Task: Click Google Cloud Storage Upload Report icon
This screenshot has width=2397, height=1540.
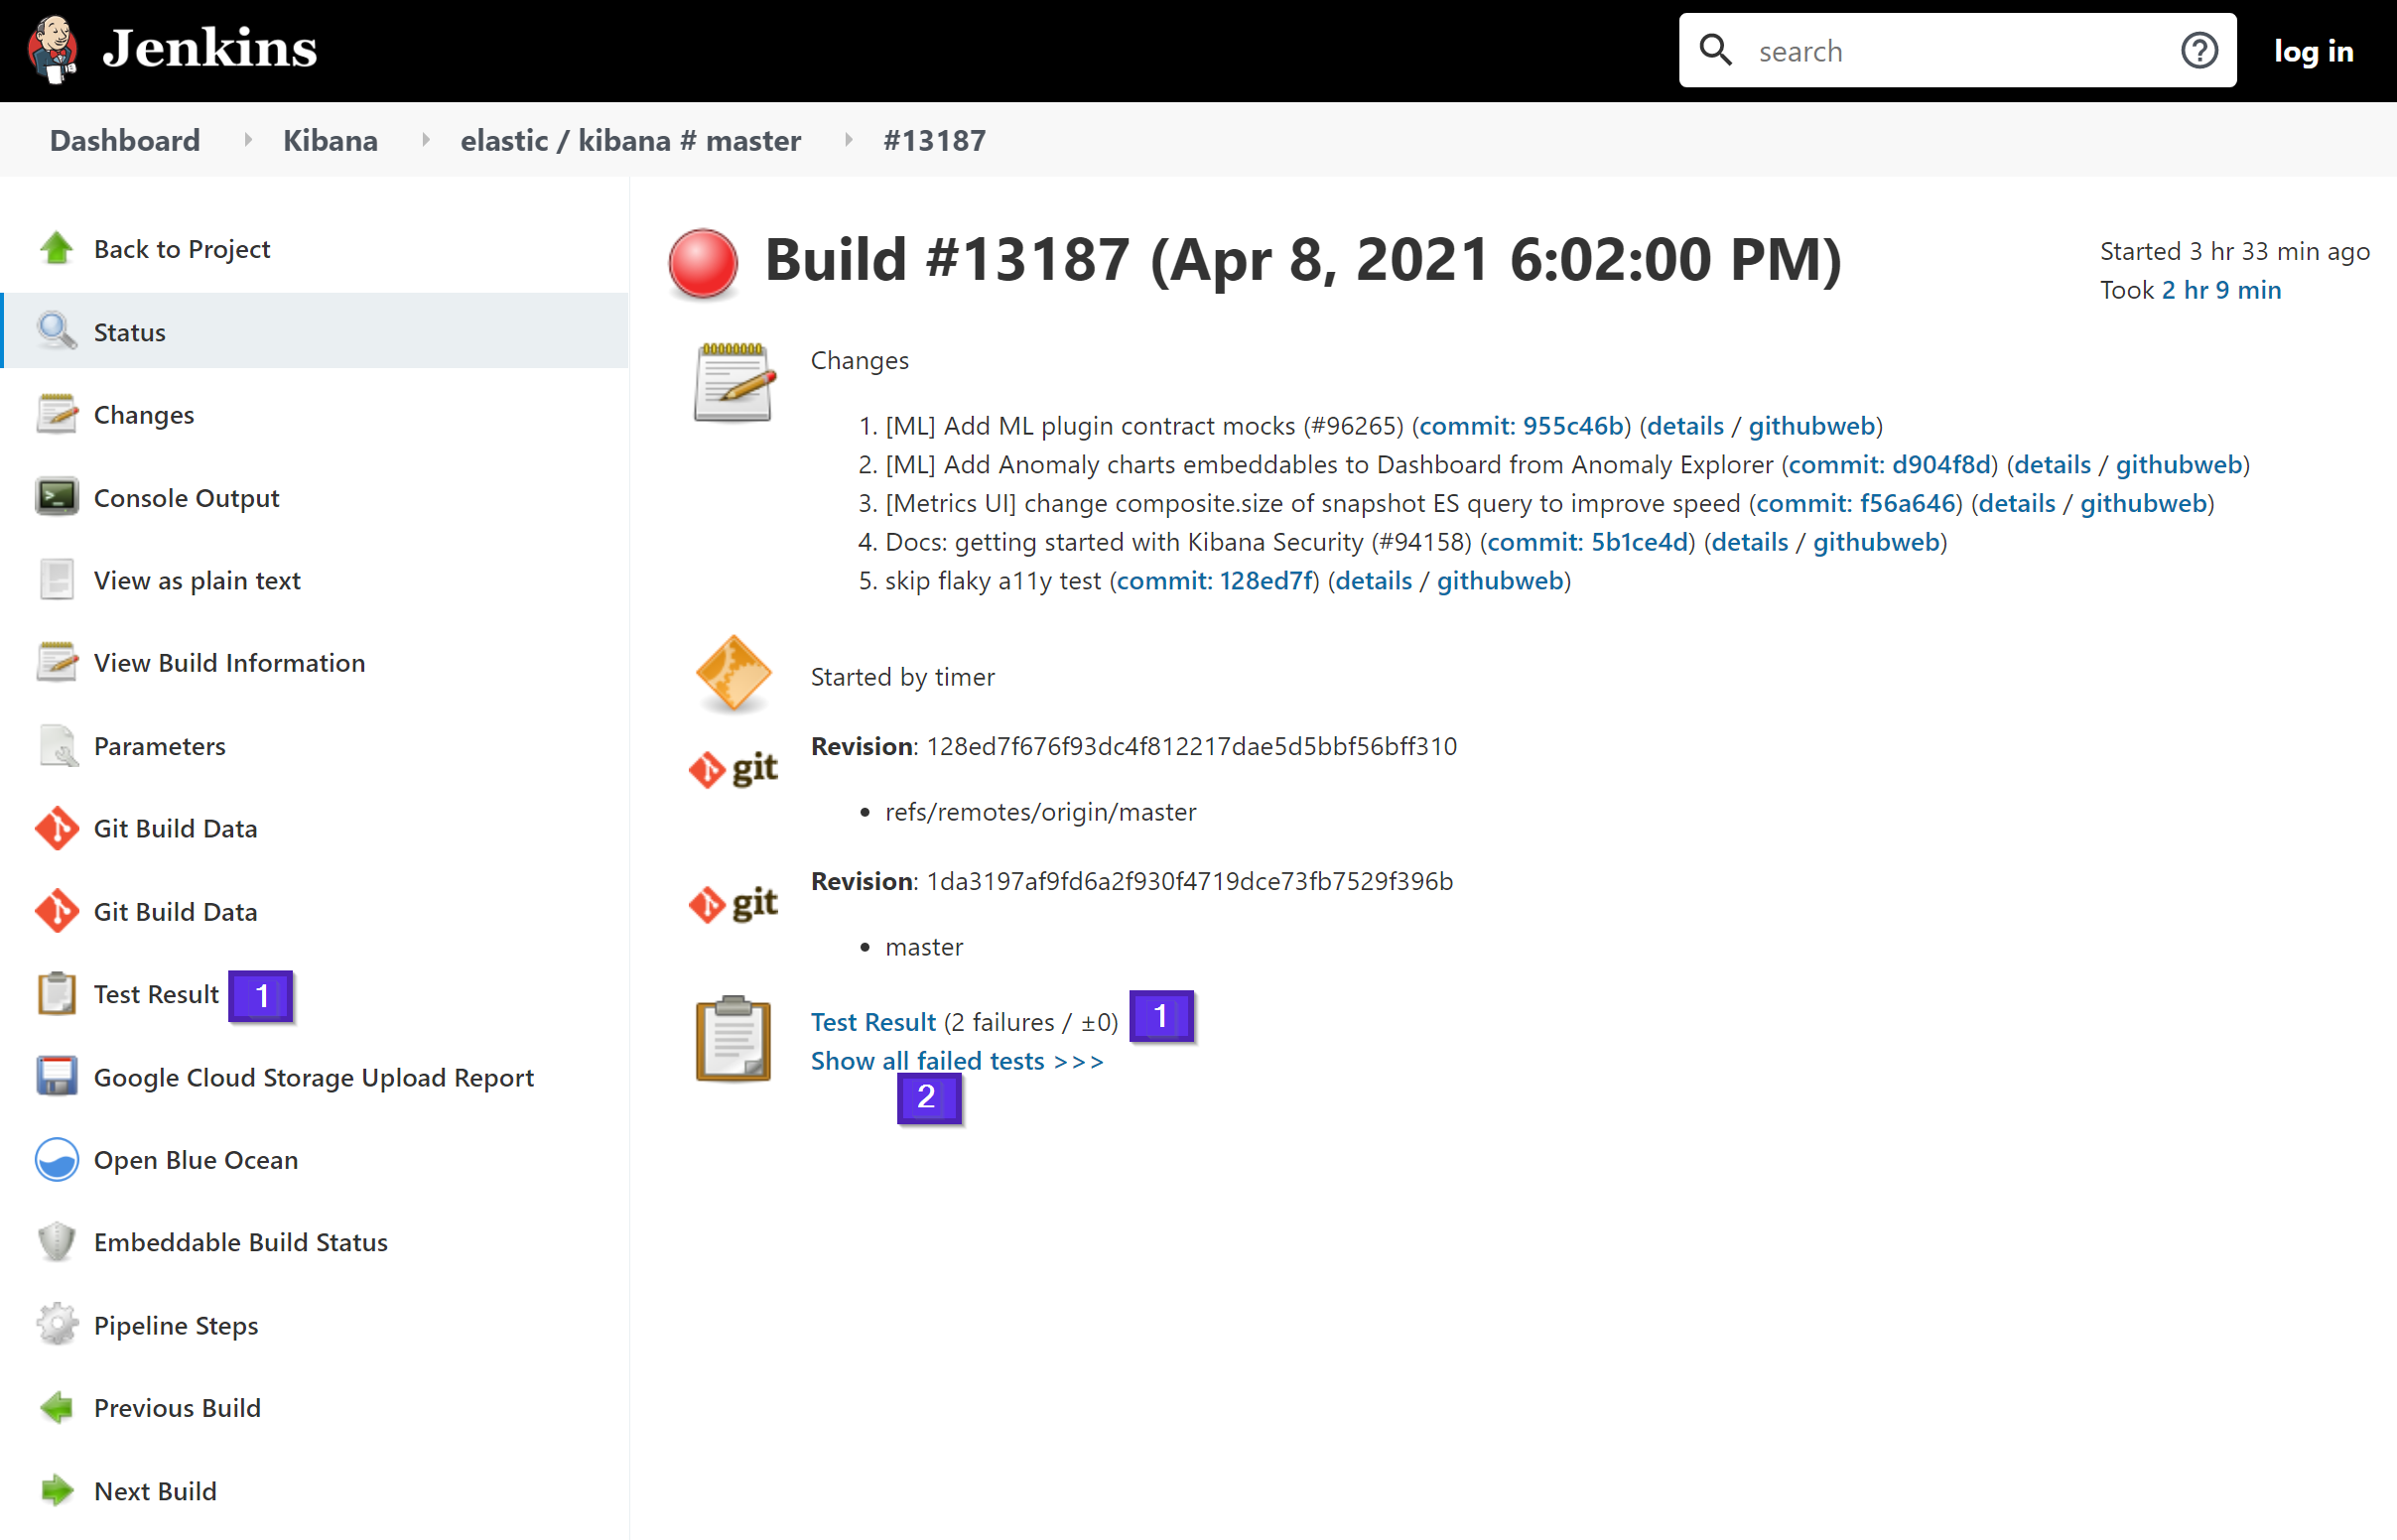Action: coord(56,1078)
